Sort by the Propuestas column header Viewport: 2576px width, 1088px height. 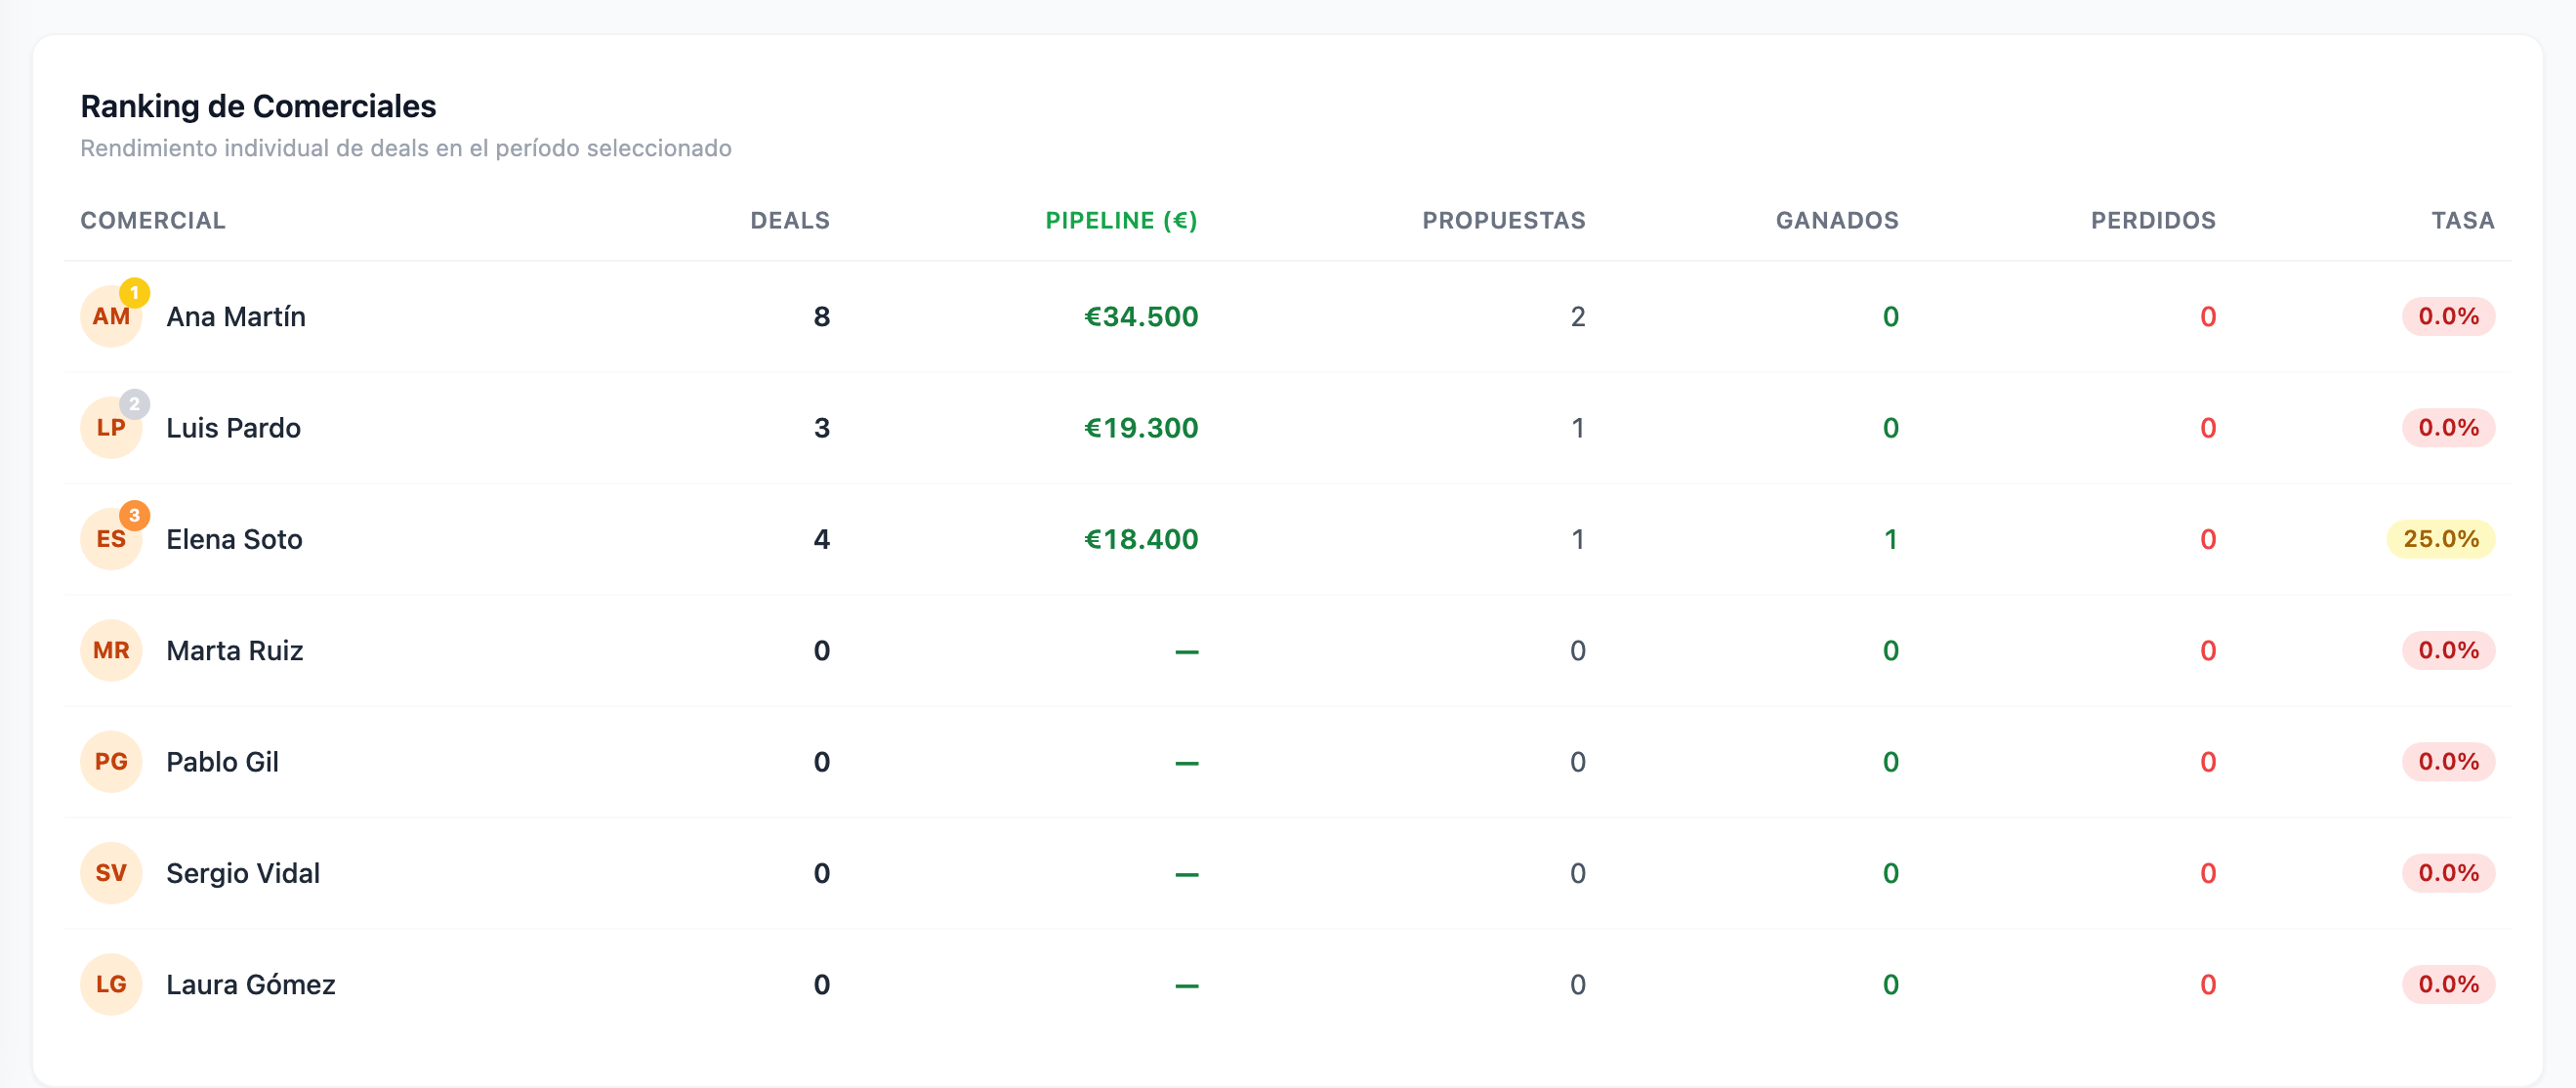coord(1504,221)
